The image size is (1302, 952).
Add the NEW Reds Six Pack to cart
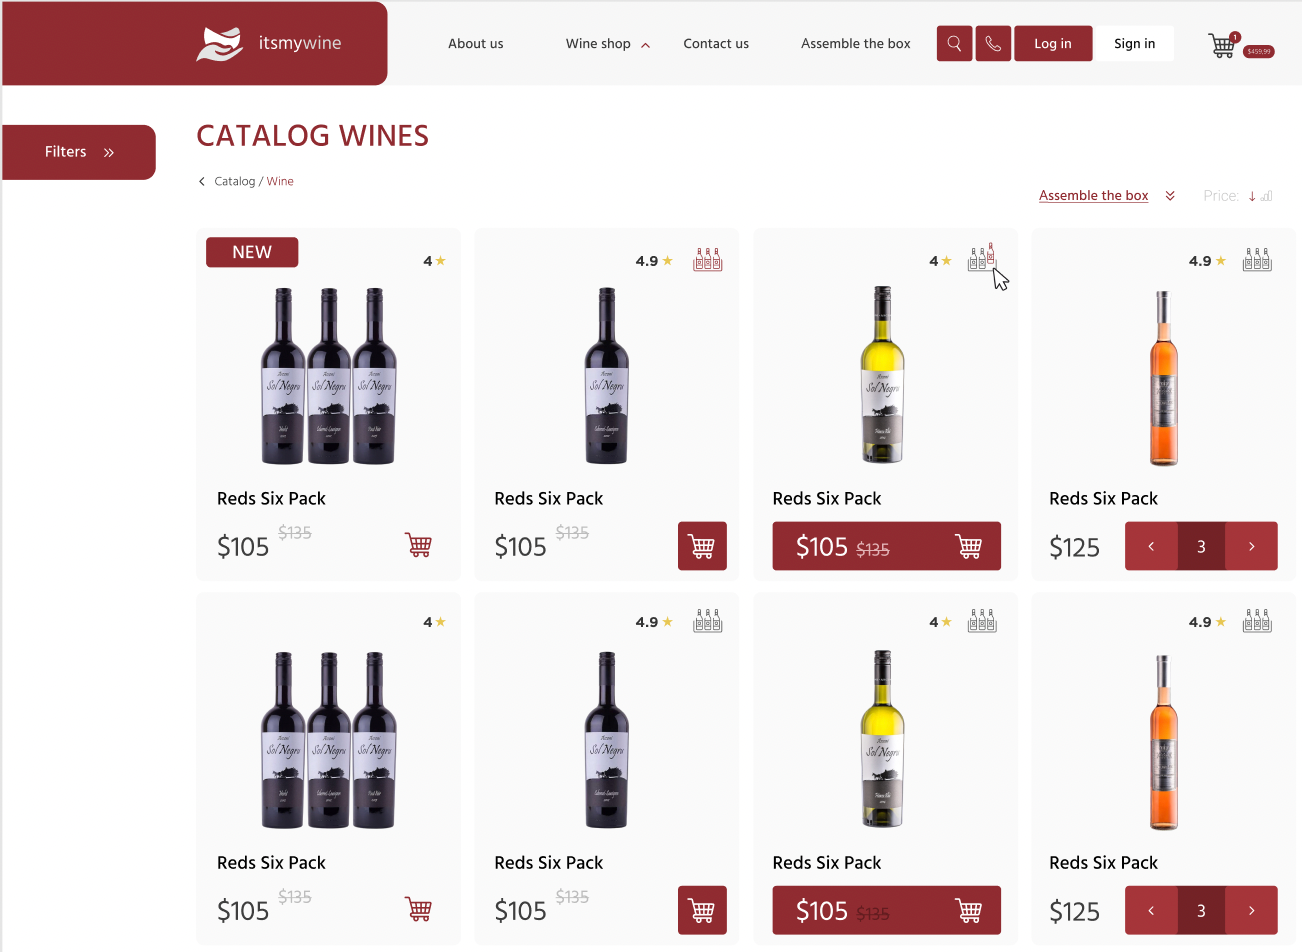click(418, 546)
